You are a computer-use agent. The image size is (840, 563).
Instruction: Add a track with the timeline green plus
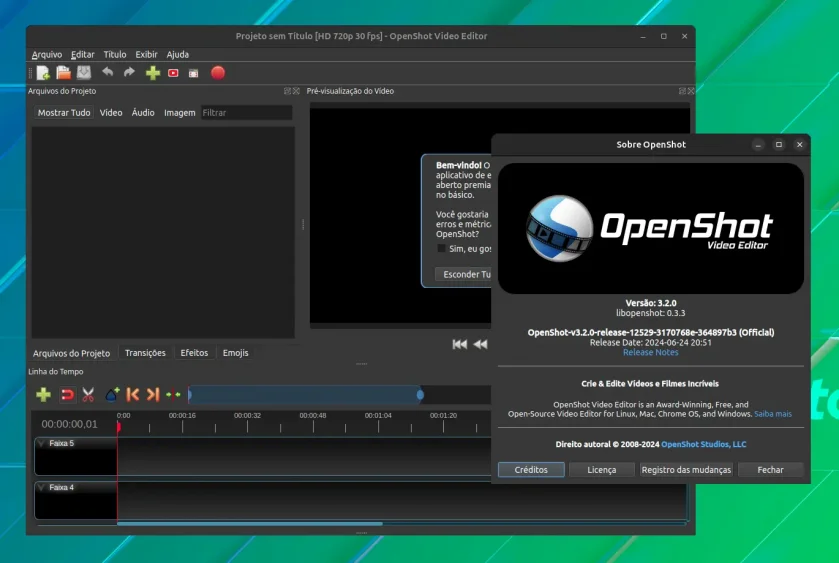click(x=43, y=395)
